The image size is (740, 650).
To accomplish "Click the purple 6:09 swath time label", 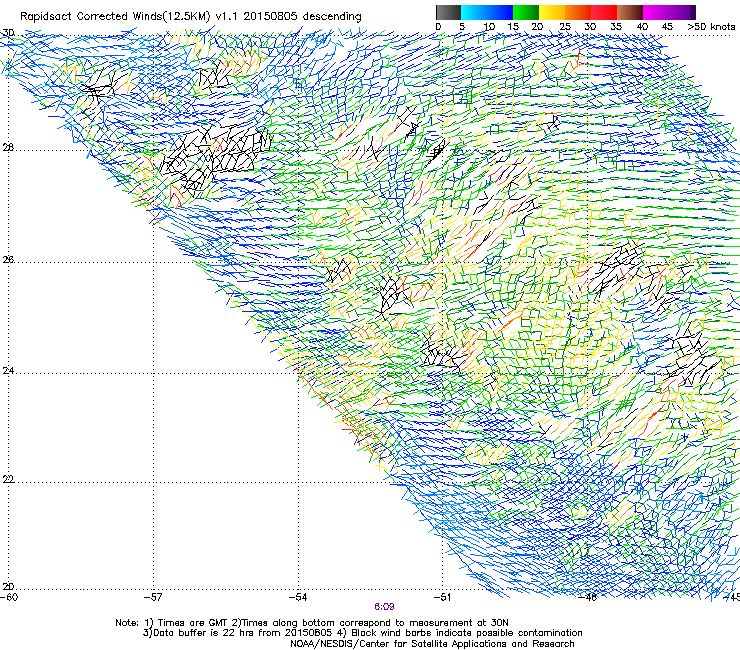I will click(384, 607).
